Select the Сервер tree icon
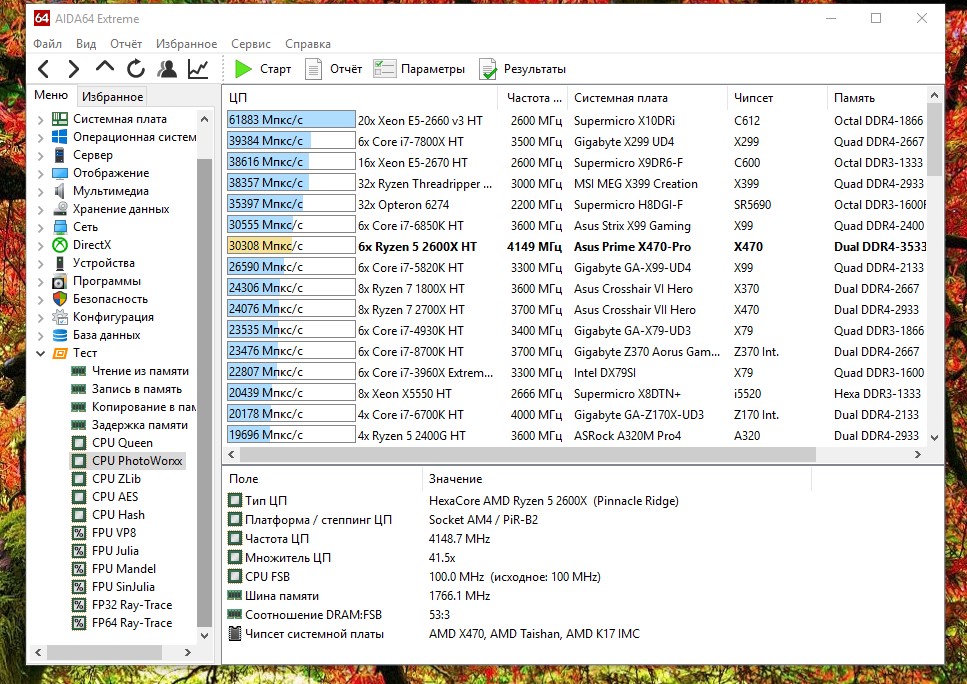Screen dimensions: 967x684 coord(60,155)
